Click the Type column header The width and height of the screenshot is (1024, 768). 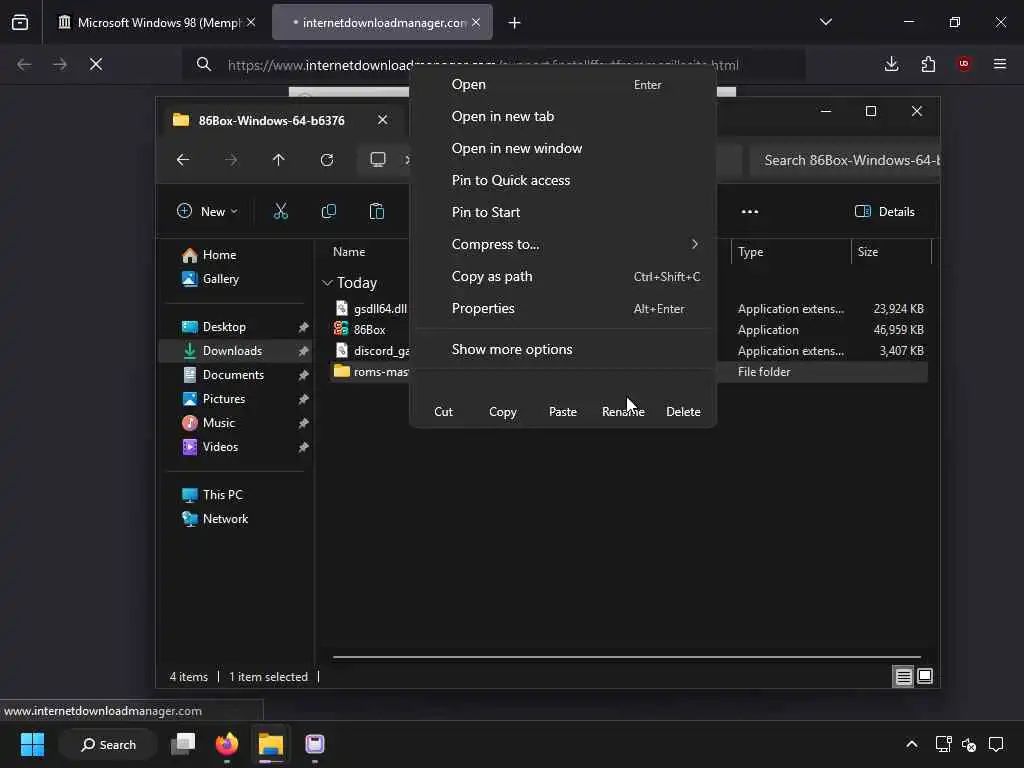(x=791, y=252)
